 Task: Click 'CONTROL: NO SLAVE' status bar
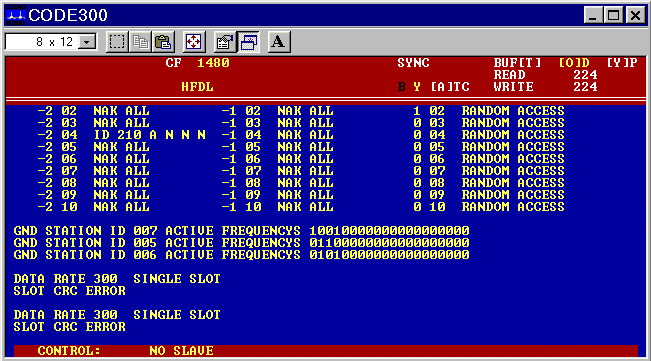tap(326, 351)
